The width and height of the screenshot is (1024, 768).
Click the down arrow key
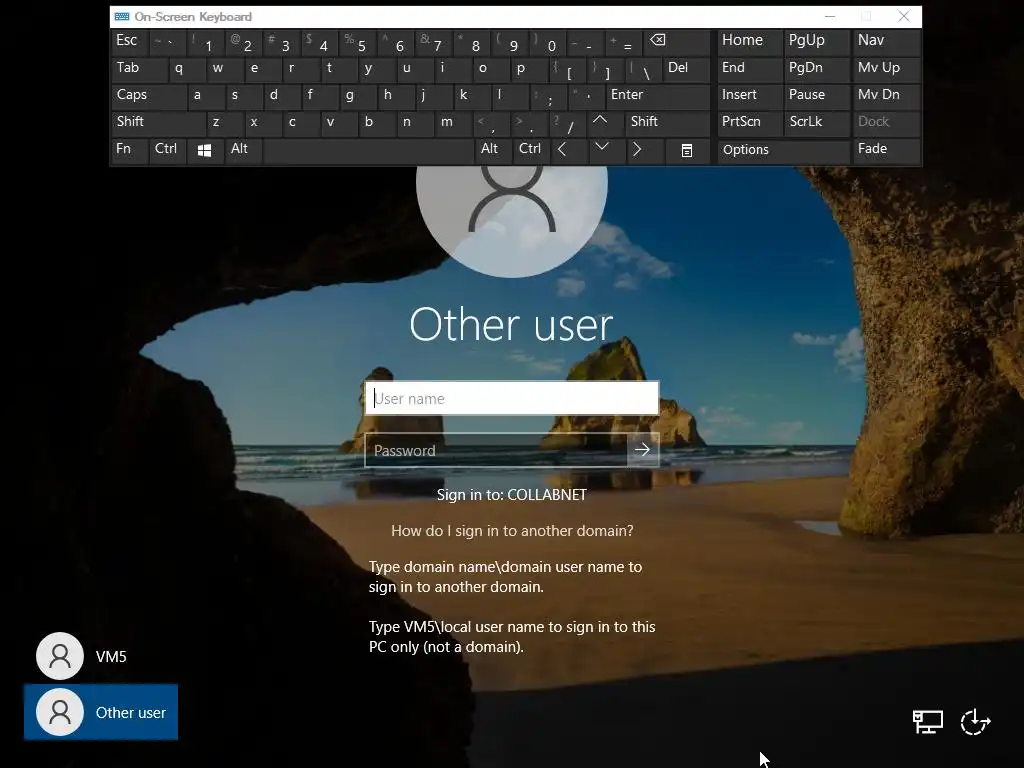(x=601, y=150)
